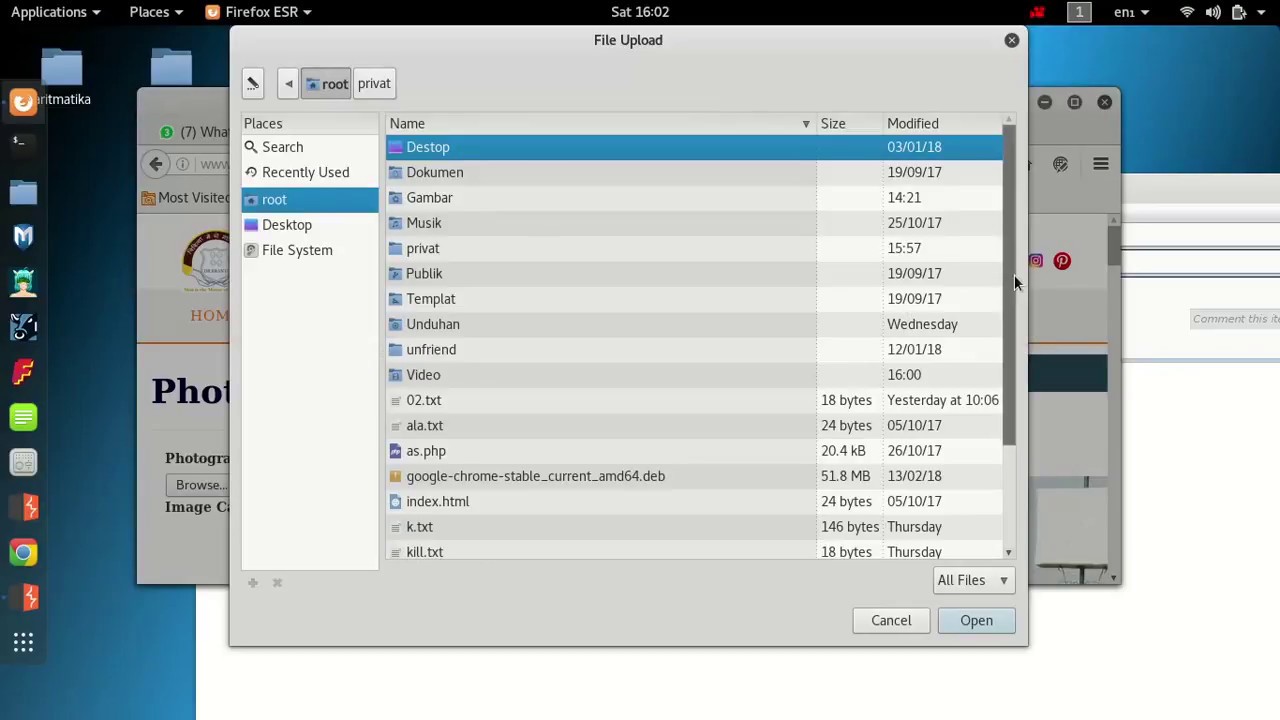Sort files by the Modified column
This screenshot has width=1280, height=720.
[912, 123]
